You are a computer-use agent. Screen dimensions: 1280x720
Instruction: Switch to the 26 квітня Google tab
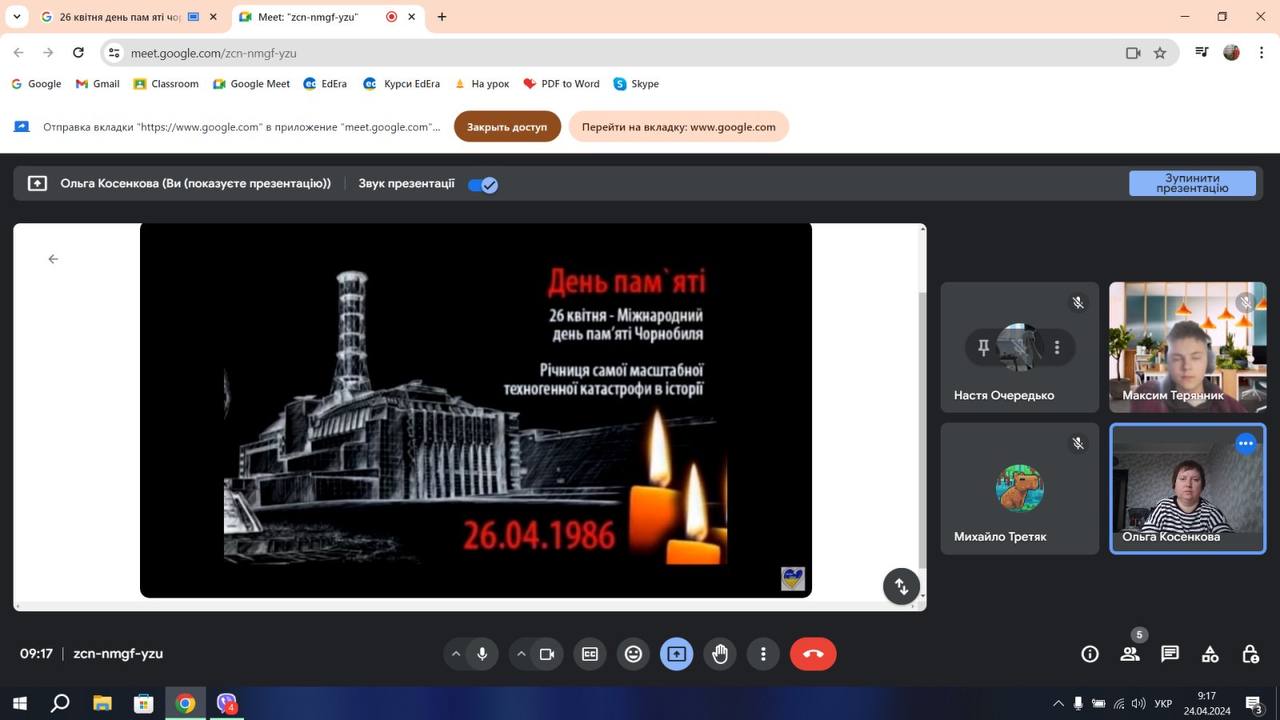point(120,17)
